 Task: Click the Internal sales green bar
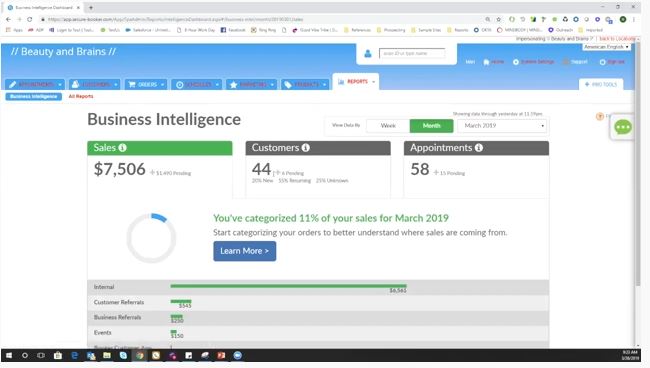(x=289, y=286)
